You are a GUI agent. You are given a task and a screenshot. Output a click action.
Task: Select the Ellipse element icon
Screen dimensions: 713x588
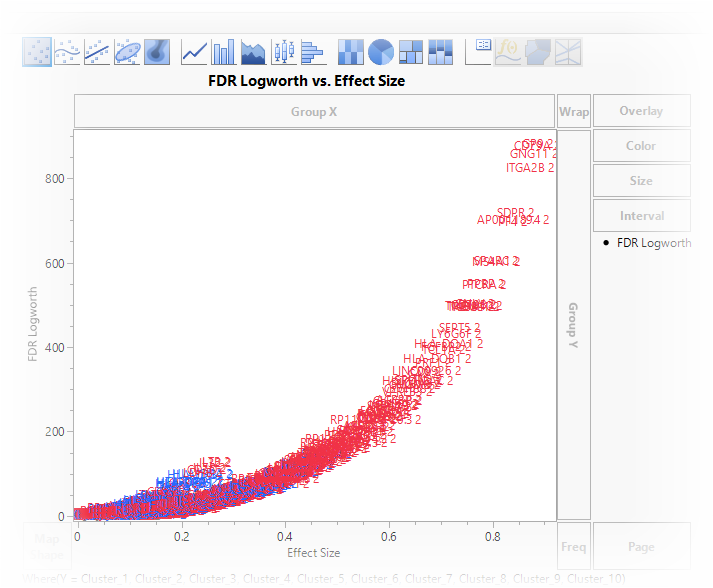127,51
